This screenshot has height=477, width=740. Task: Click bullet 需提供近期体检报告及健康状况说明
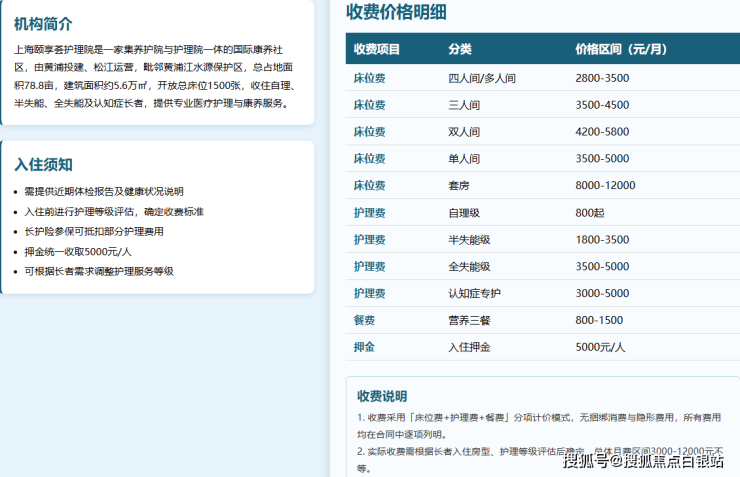(x=104, y=192)
